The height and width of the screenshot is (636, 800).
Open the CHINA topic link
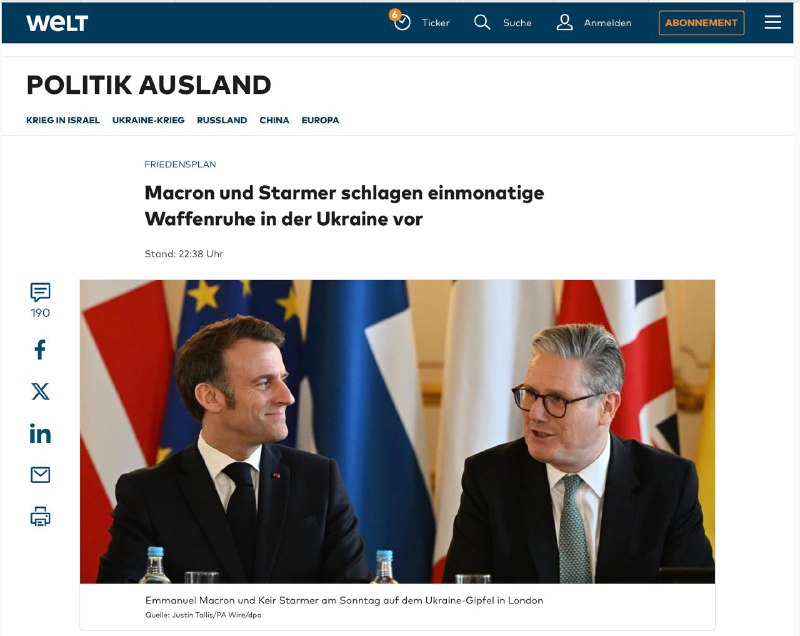click(x=274, y=120)
